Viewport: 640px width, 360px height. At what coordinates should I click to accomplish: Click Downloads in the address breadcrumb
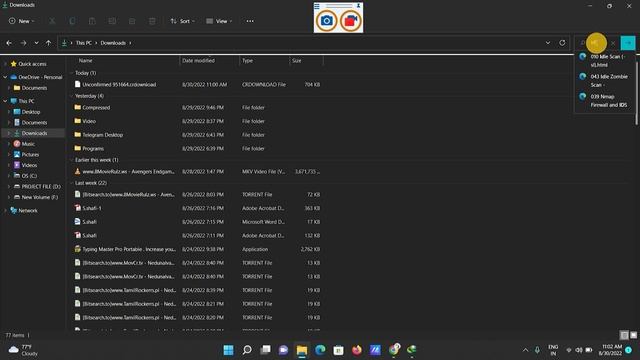(113, 43)
